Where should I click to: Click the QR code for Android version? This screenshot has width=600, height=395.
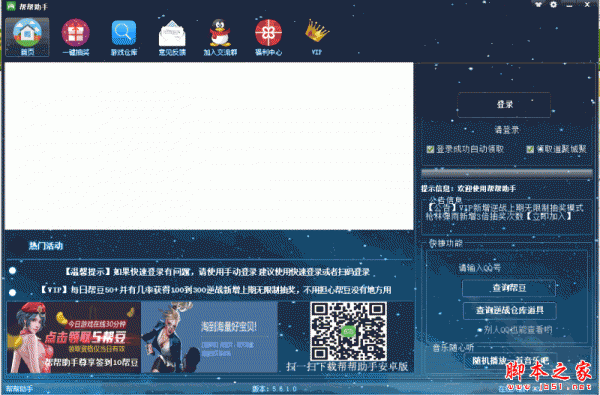click(348, 331)
